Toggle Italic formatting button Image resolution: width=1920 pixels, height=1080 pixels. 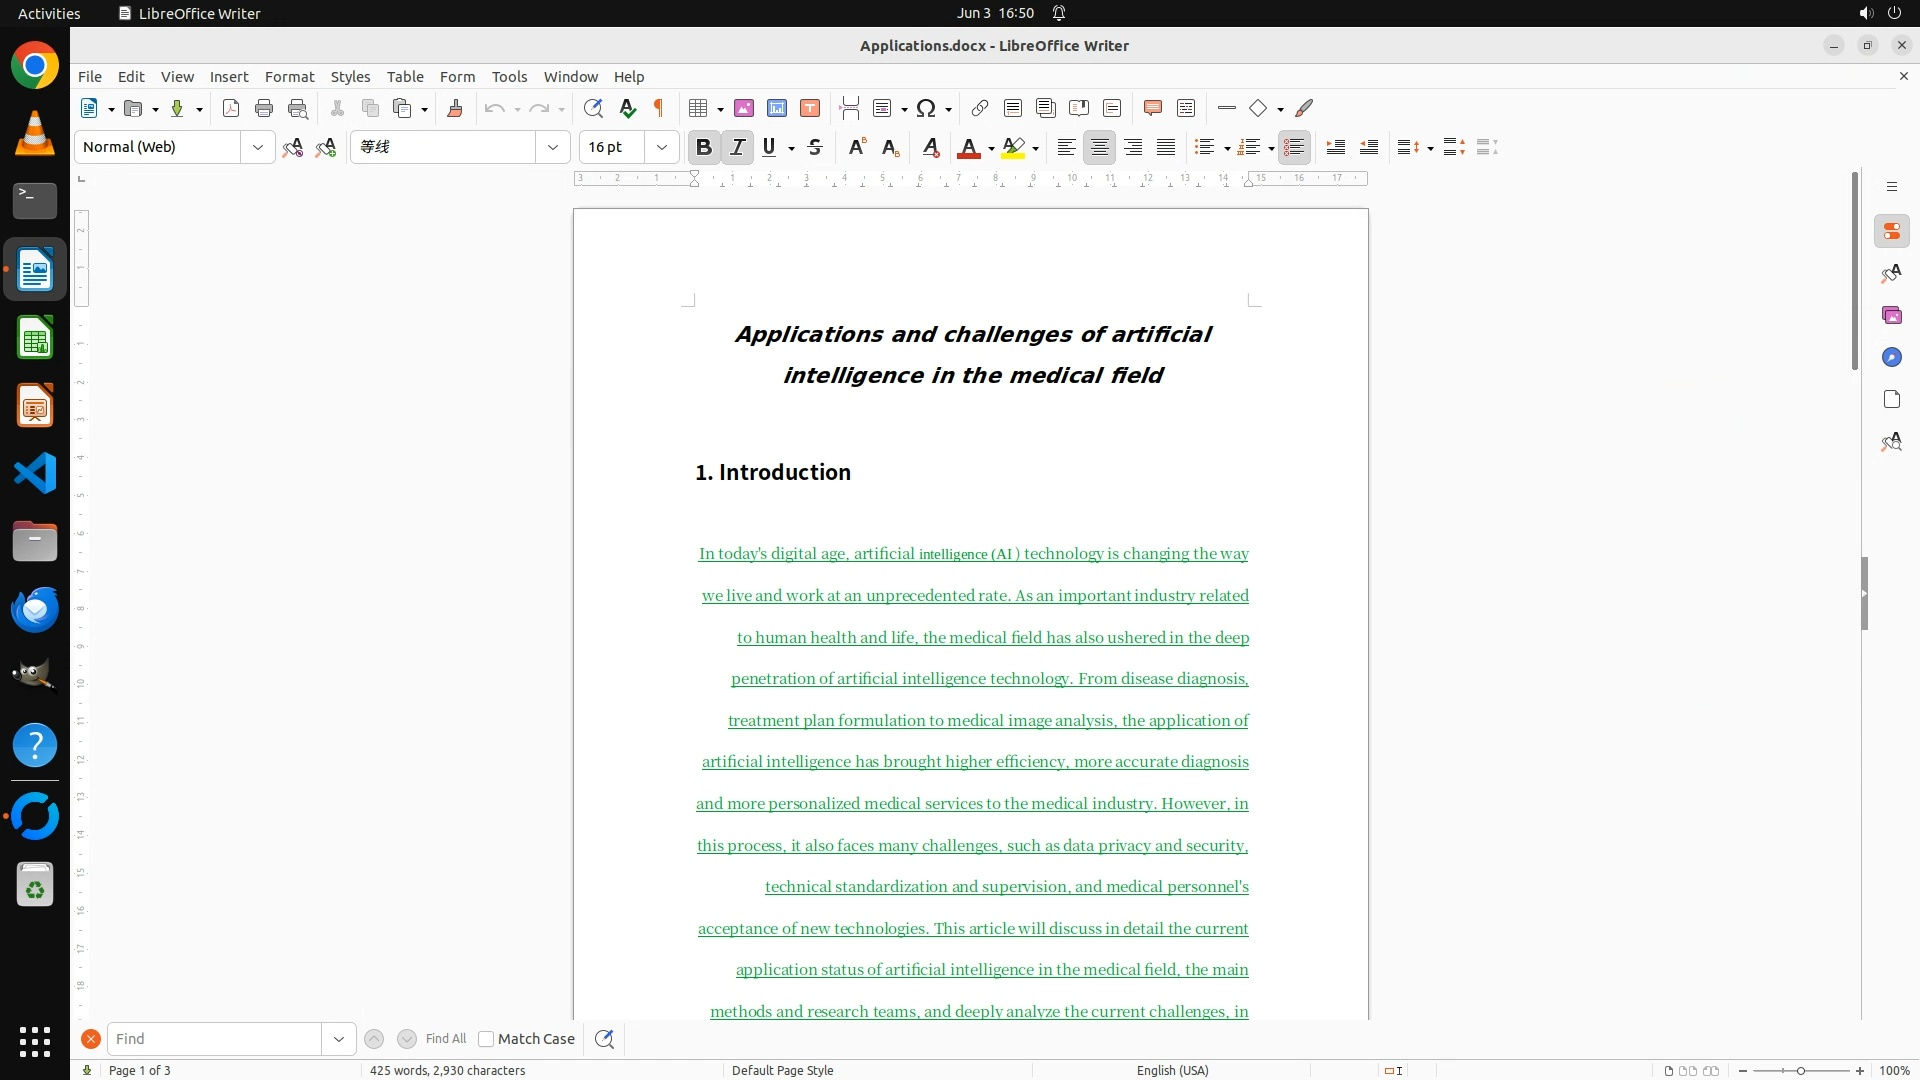(737, 147)
